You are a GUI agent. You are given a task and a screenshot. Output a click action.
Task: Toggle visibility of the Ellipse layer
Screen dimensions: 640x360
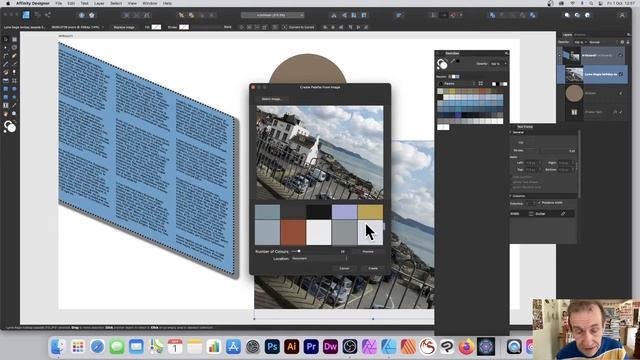click(621, 93)
